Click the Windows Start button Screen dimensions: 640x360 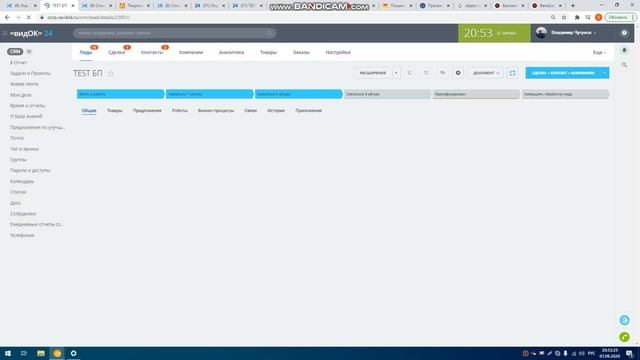click(8, 353)
